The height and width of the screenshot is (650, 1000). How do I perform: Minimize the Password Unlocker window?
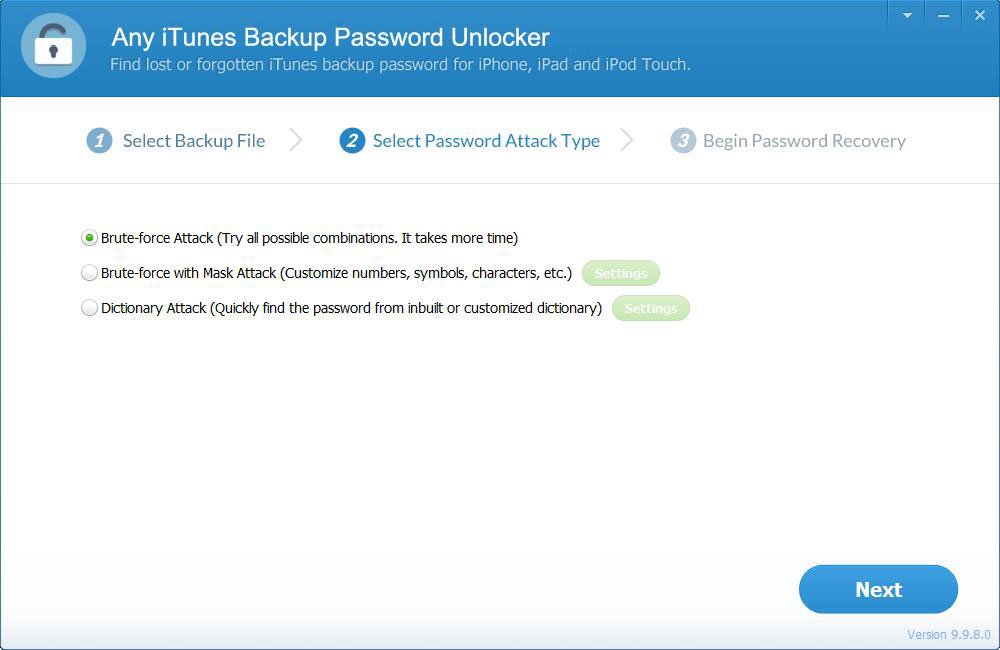pos(943,15)
